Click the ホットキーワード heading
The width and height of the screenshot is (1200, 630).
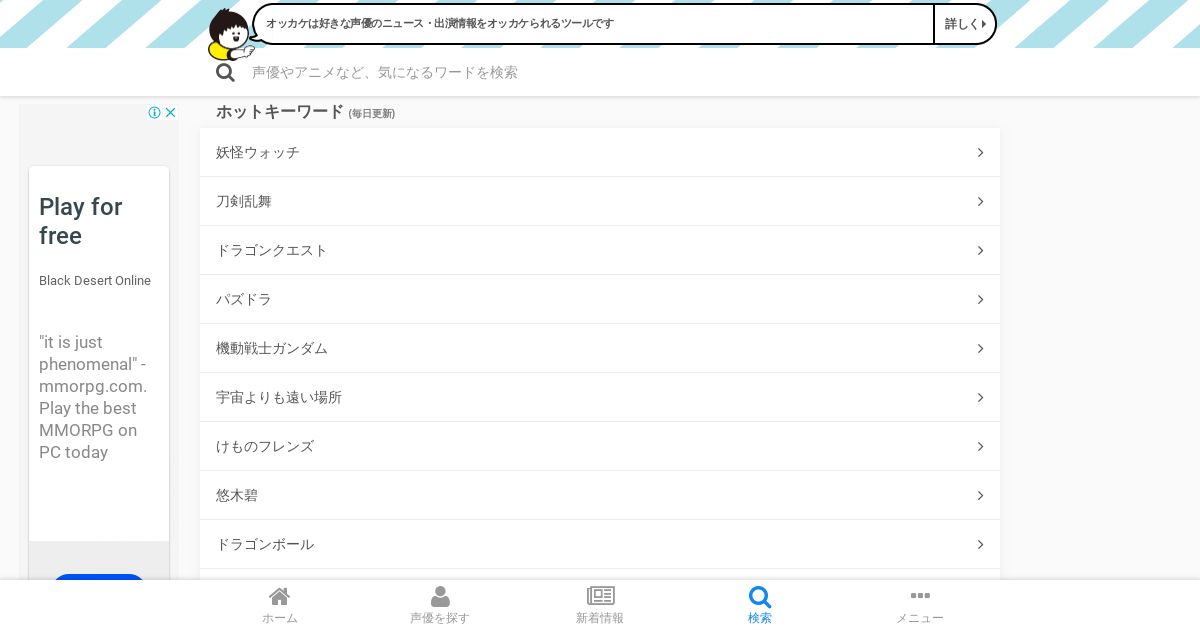pyautogui.click(x=280, y=112)
